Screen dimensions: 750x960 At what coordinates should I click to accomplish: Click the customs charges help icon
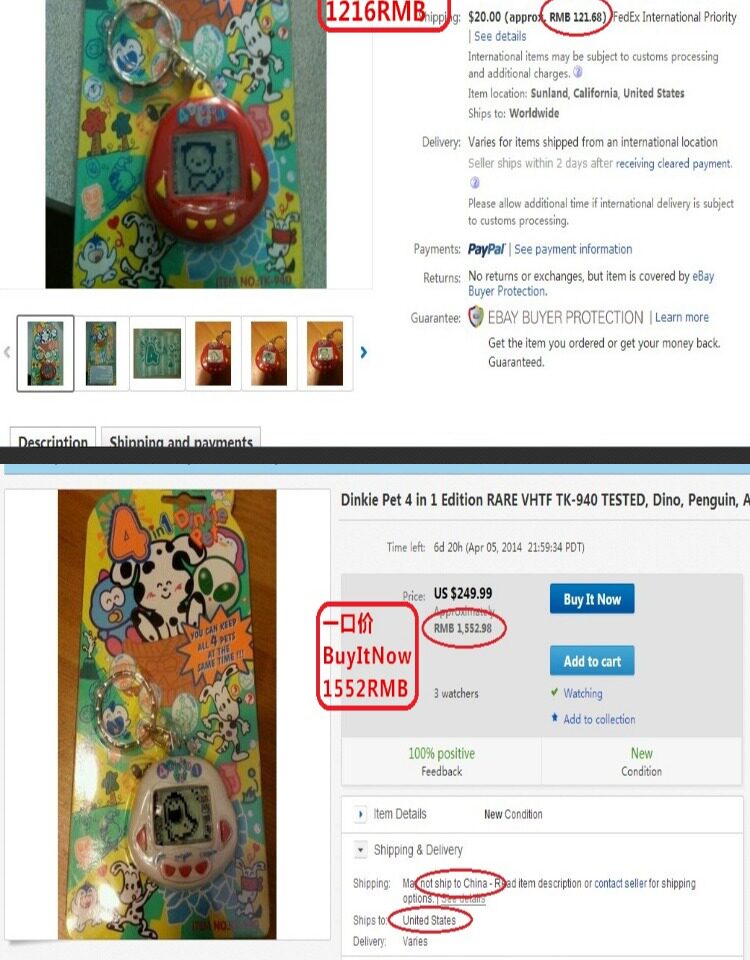577,72
